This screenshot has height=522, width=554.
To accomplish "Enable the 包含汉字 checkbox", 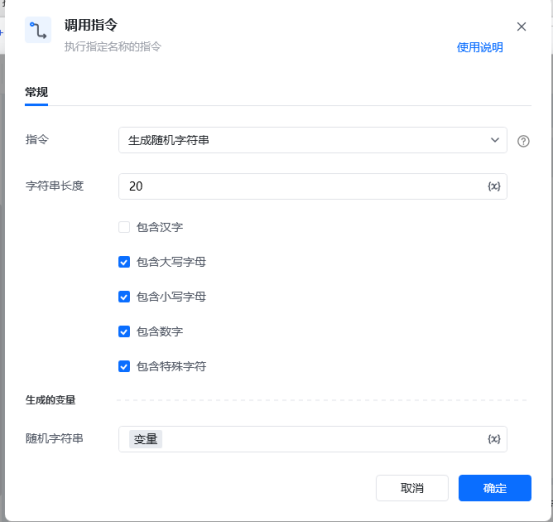I will point(124,227).
